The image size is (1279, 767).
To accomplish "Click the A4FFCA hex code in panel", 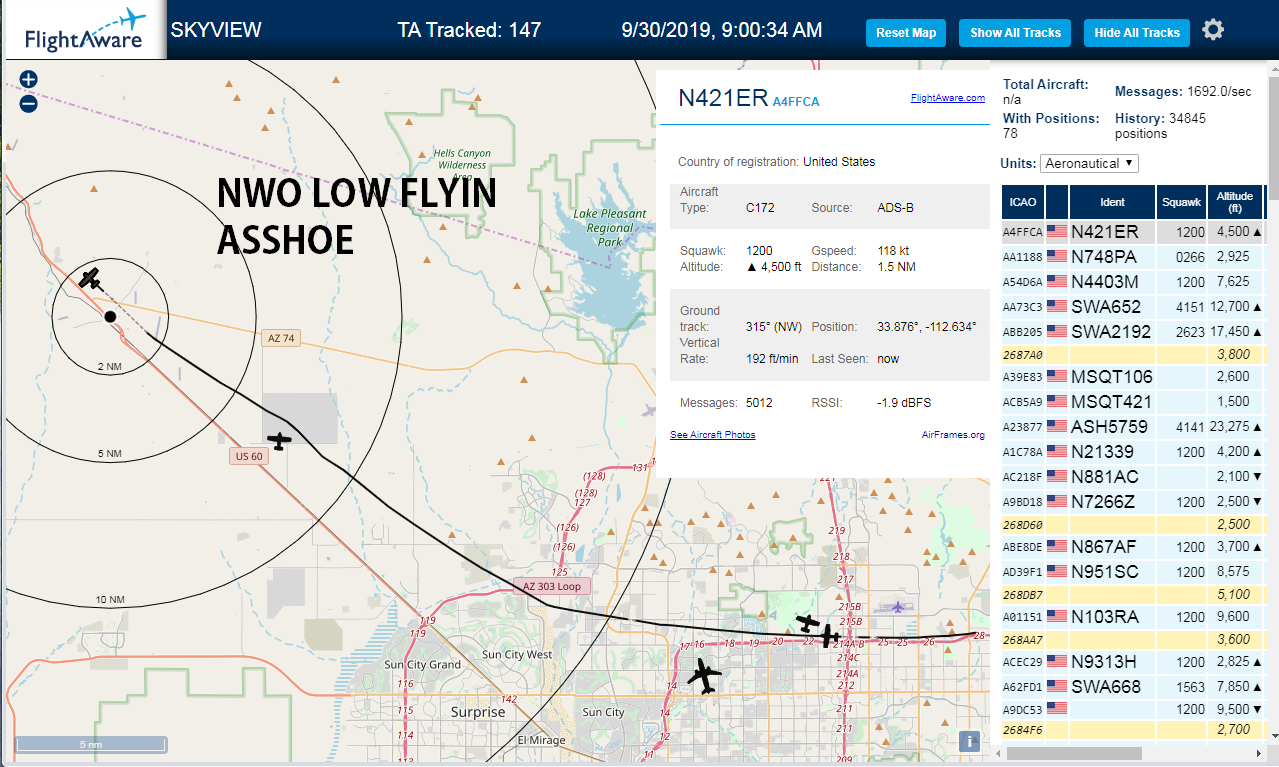I will pos(796,101).
